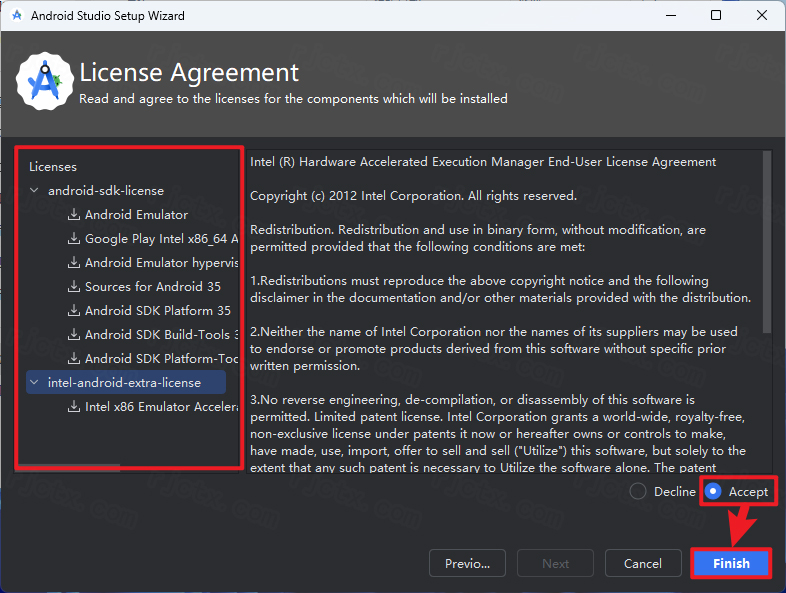The height and width of the screenshot is (593, 786).
Task: Select intel-android-extra-license tree item
Action: tap(124, 382)
